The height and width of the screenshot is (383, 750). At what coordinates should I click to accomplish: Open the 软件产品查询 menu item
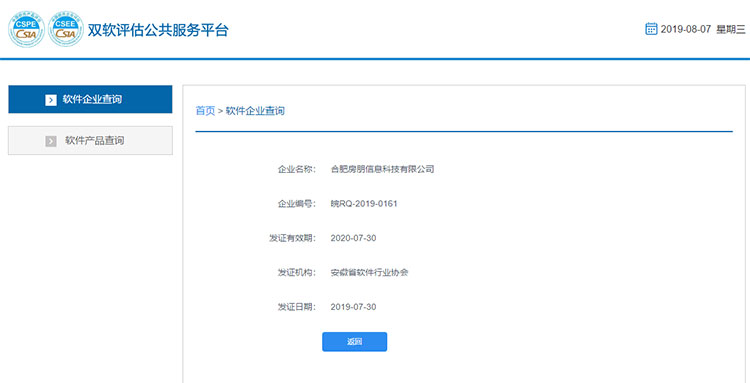point(90,141)
